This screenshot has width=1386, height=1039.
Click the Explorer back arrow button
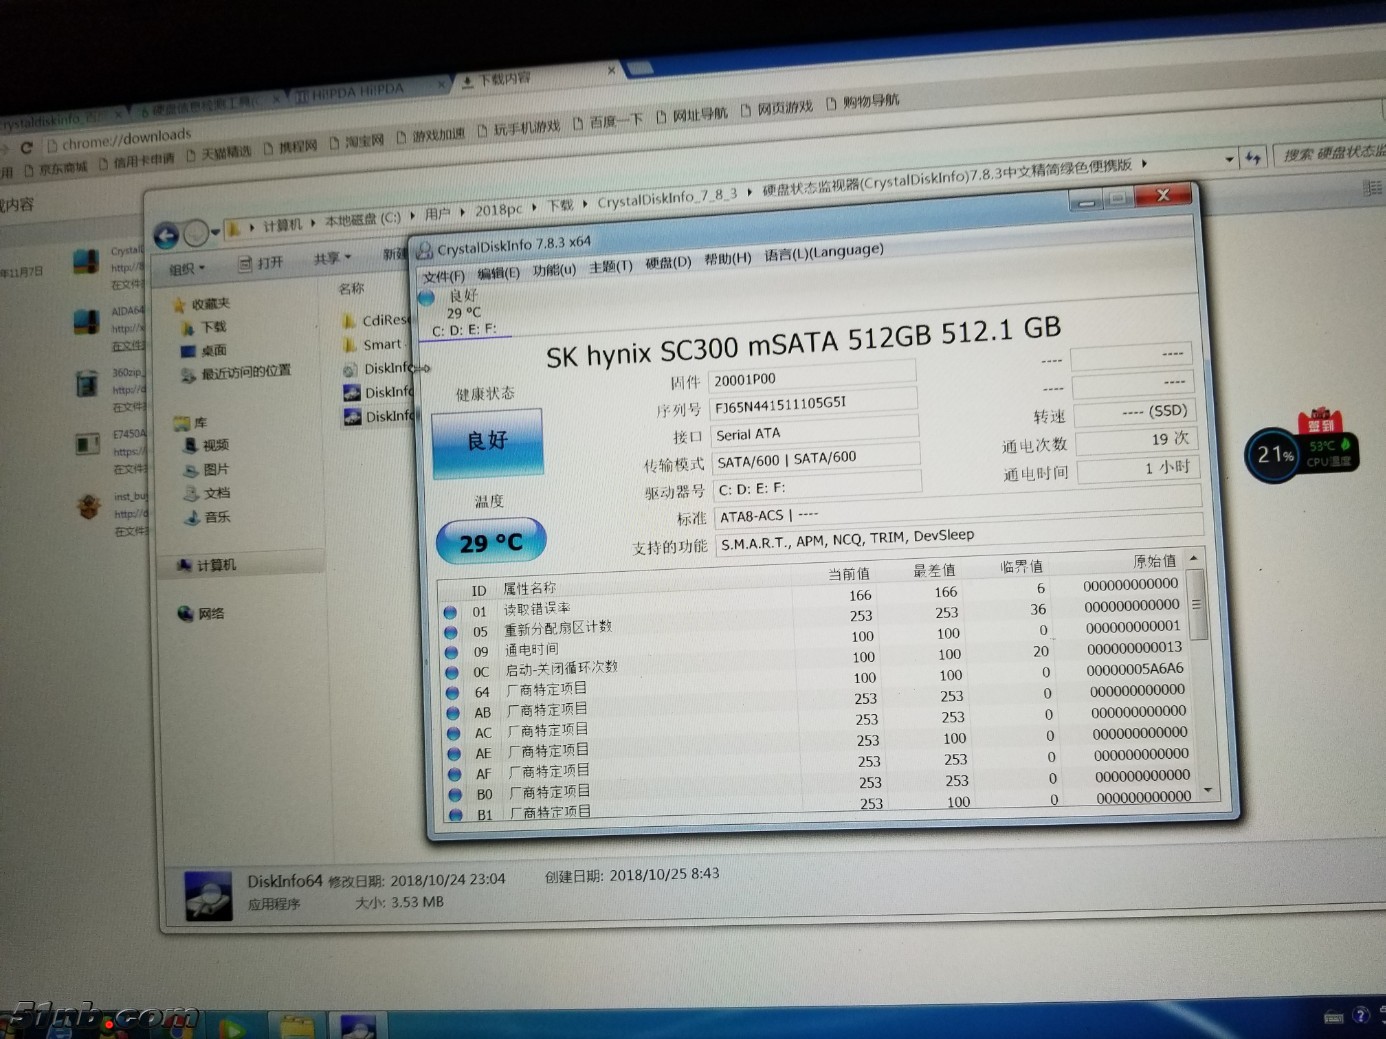[x=166, y=236]
